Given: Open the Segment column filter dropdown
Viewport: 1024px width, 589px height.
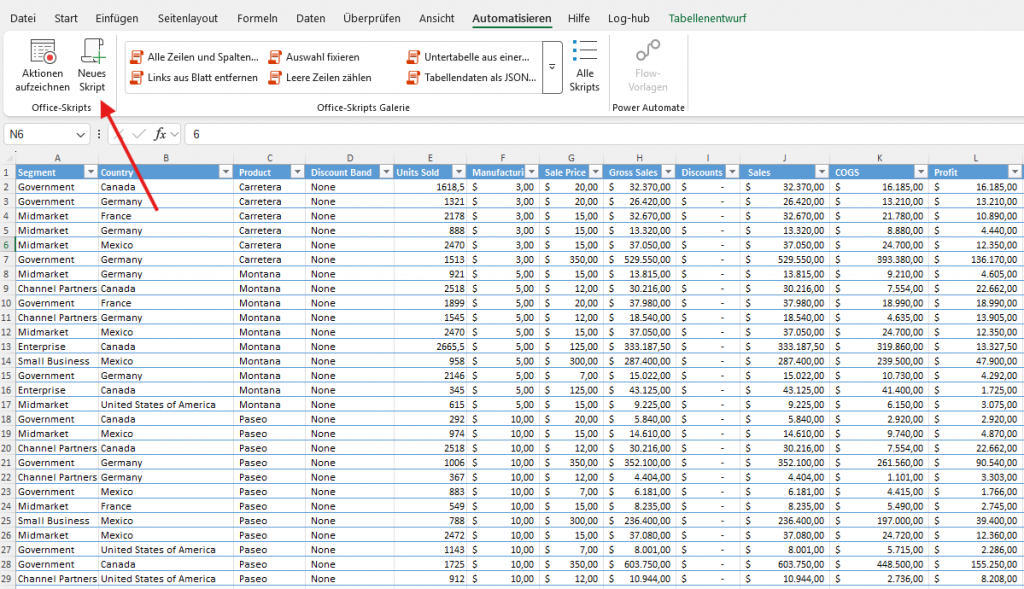Looking at the screenshot, I should pyautogui.click(x=89, y=172).
